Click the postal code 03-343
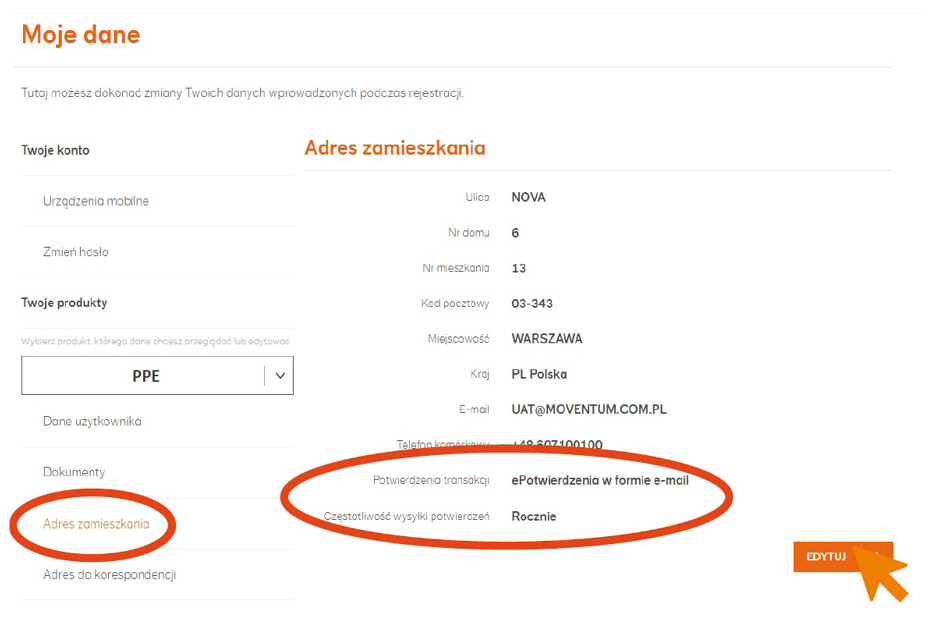This screenshot has height=638, width=936. pos(532,304)
